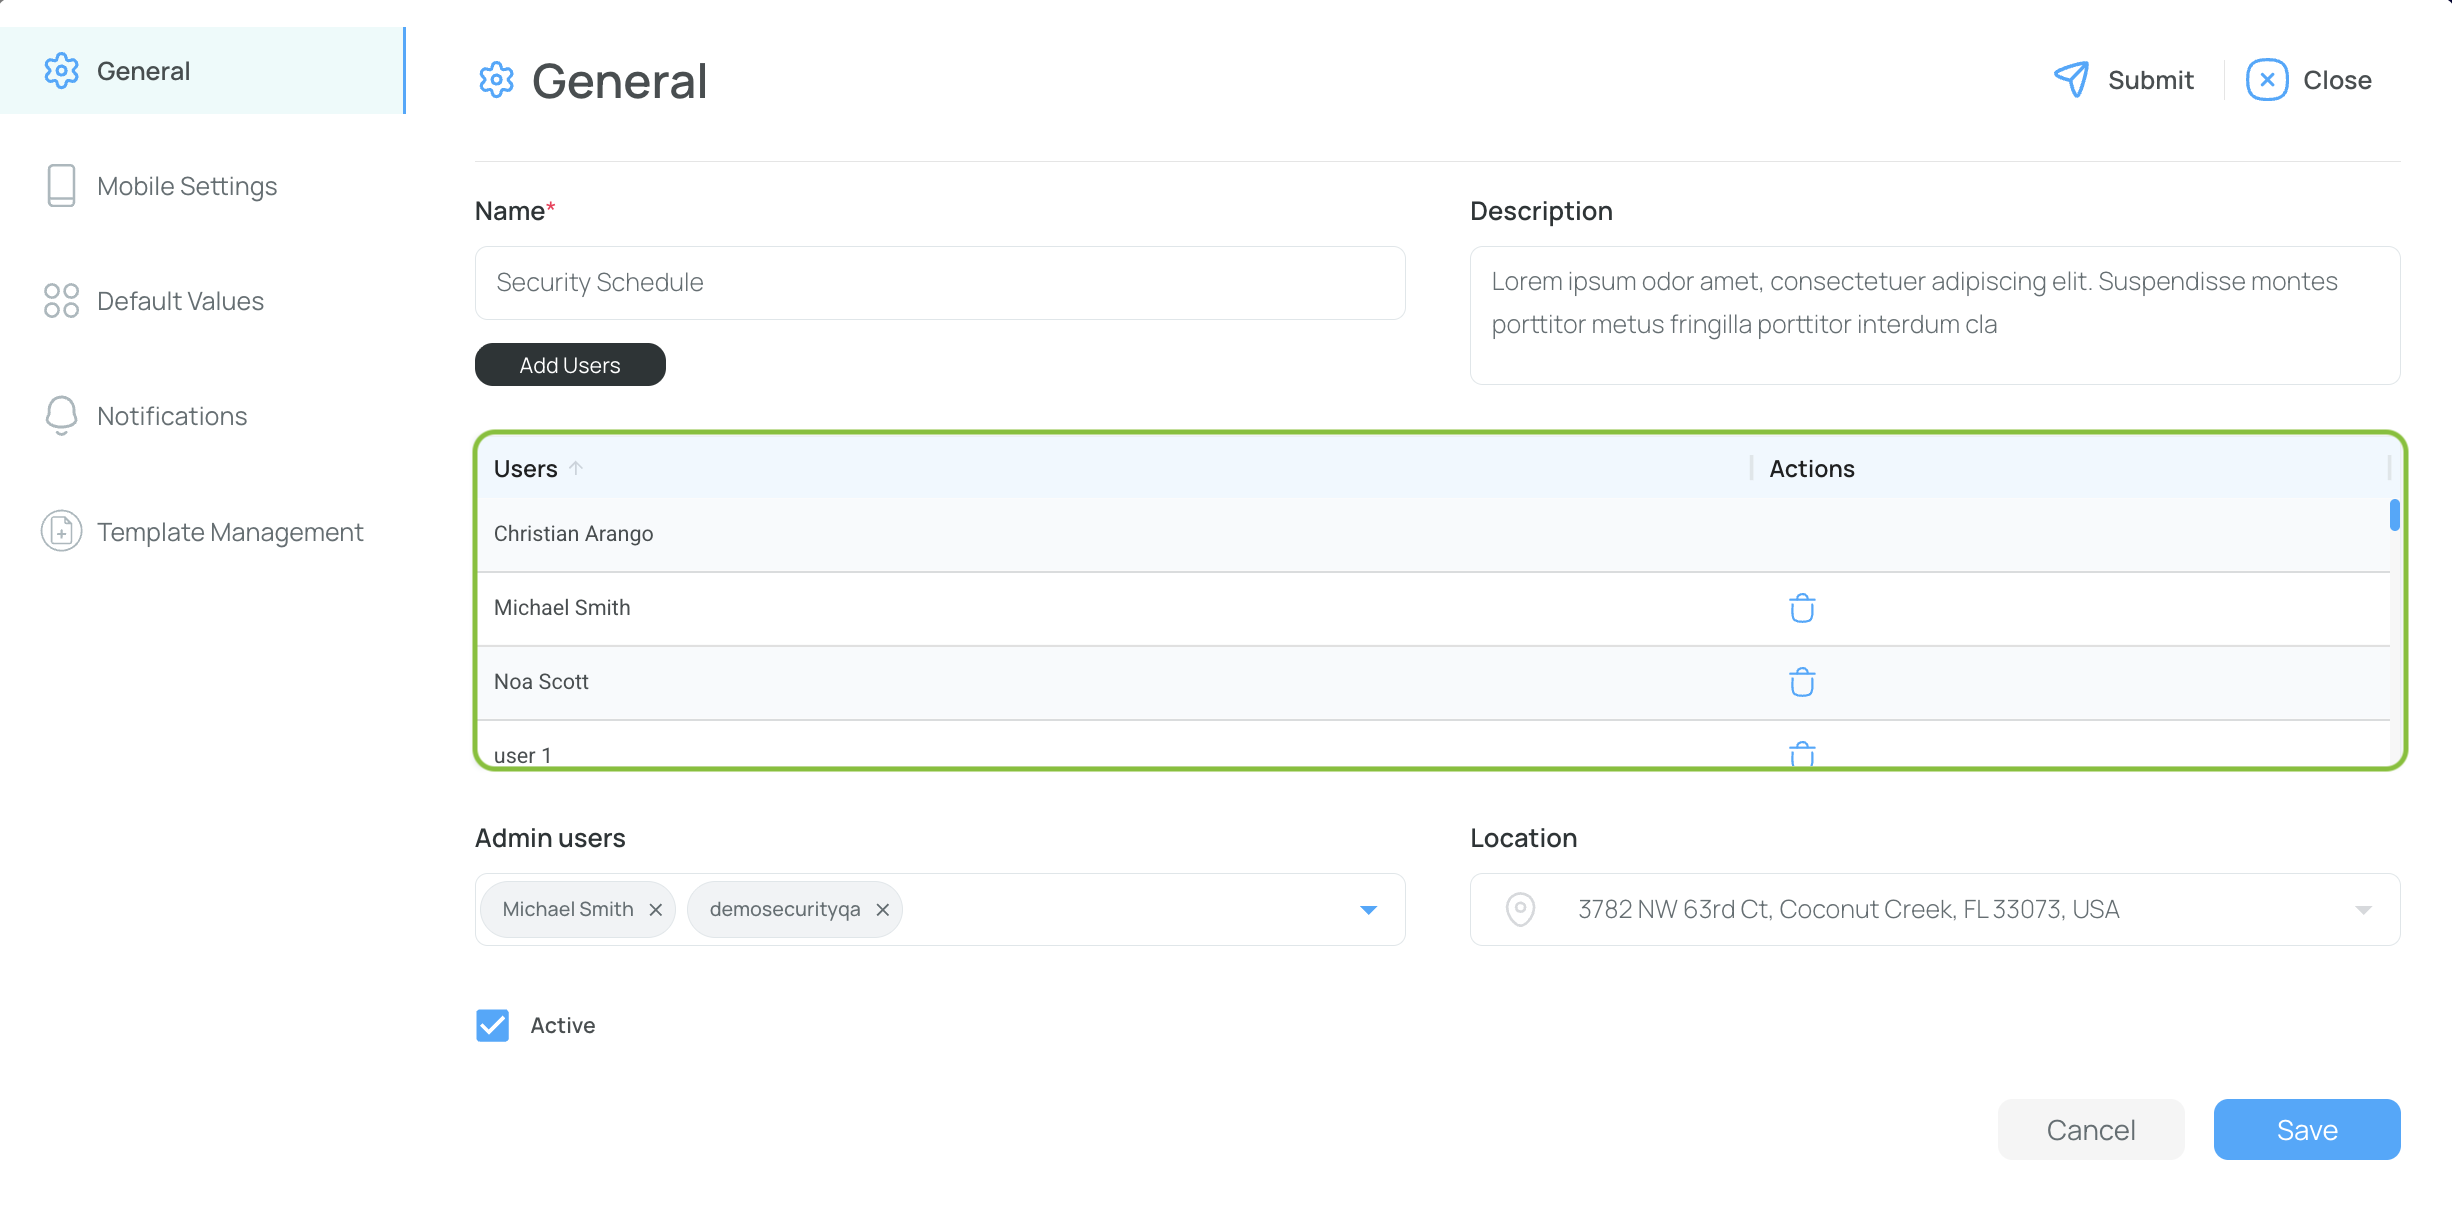Viewport: 2452px width, 1212px height.
Task: Open the Location dropdown arrow
Action: [2363, 910]
